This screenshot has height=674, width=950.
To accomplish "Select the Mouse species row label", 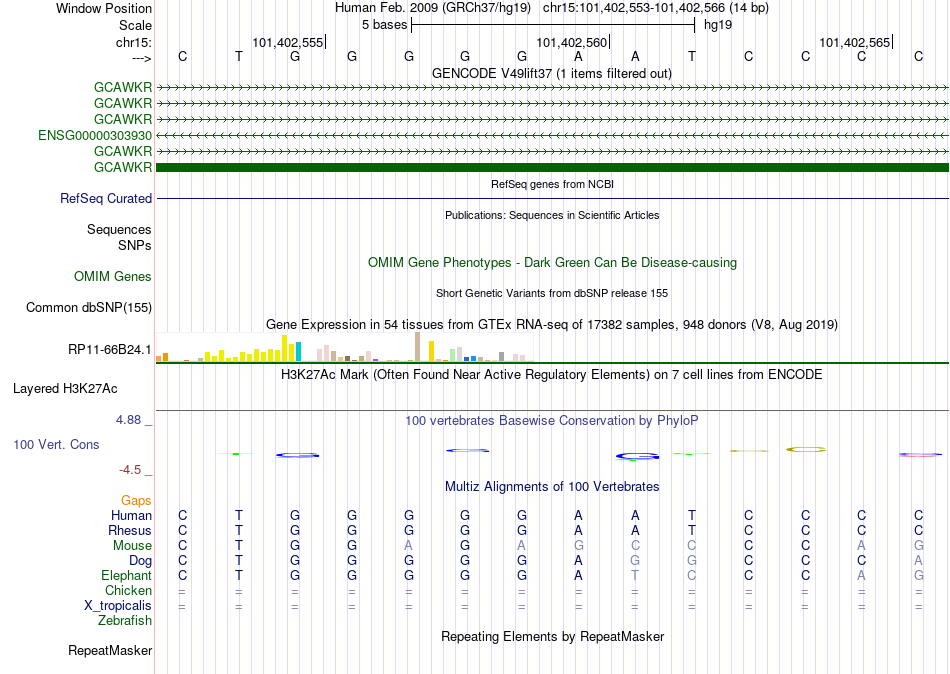I will (132, 546).
